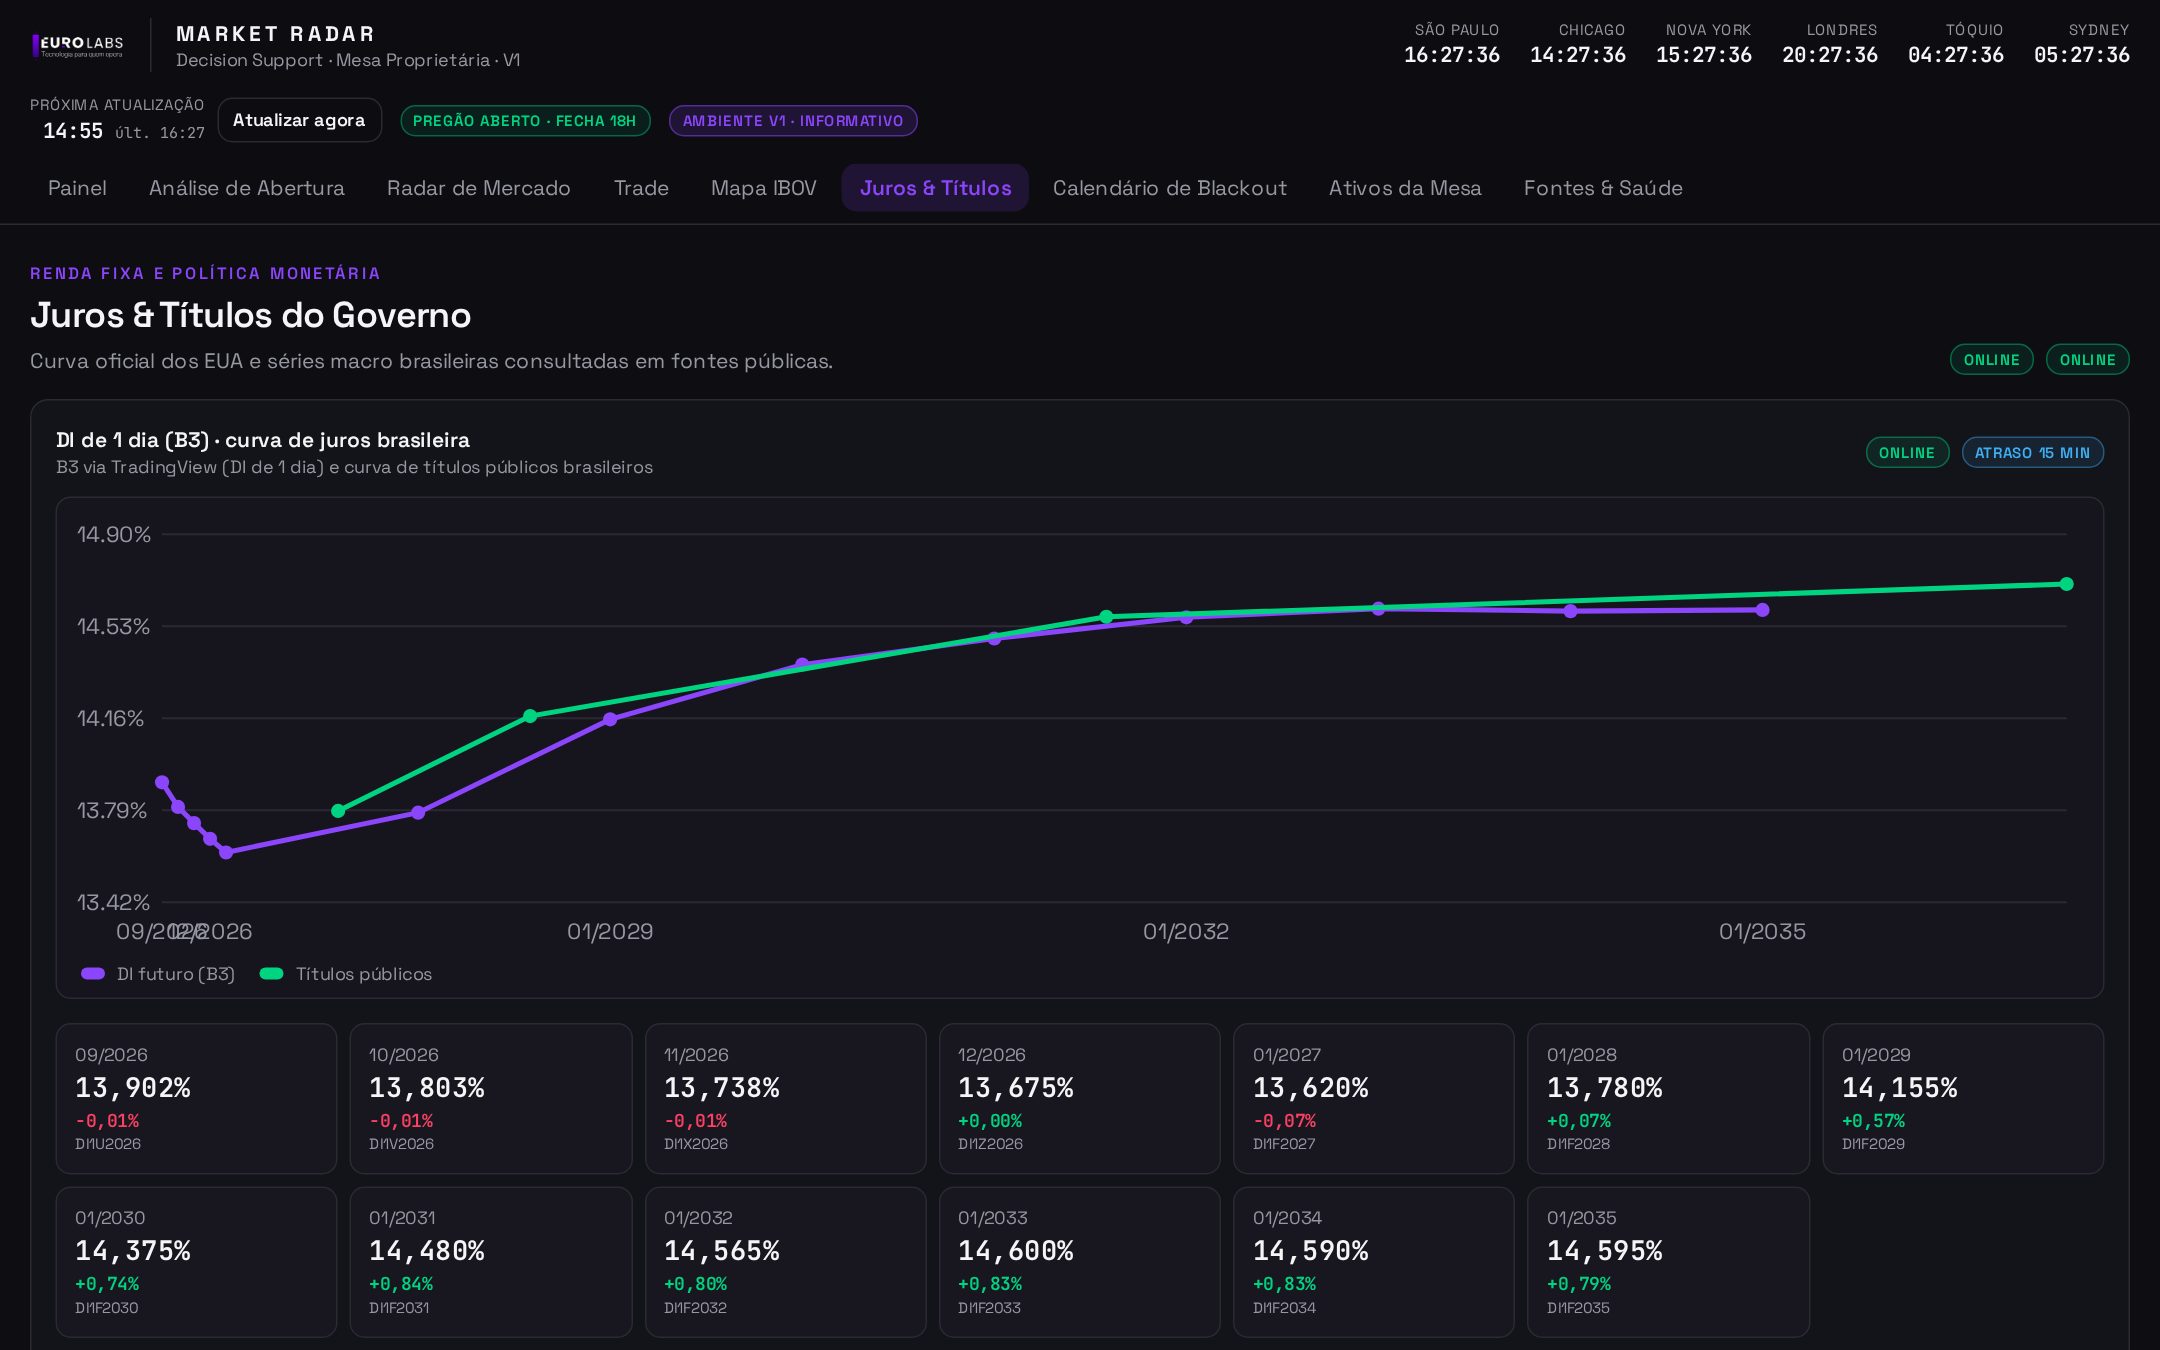Select the 01/2028 card showing 13,780%

pos(1668,1098)
